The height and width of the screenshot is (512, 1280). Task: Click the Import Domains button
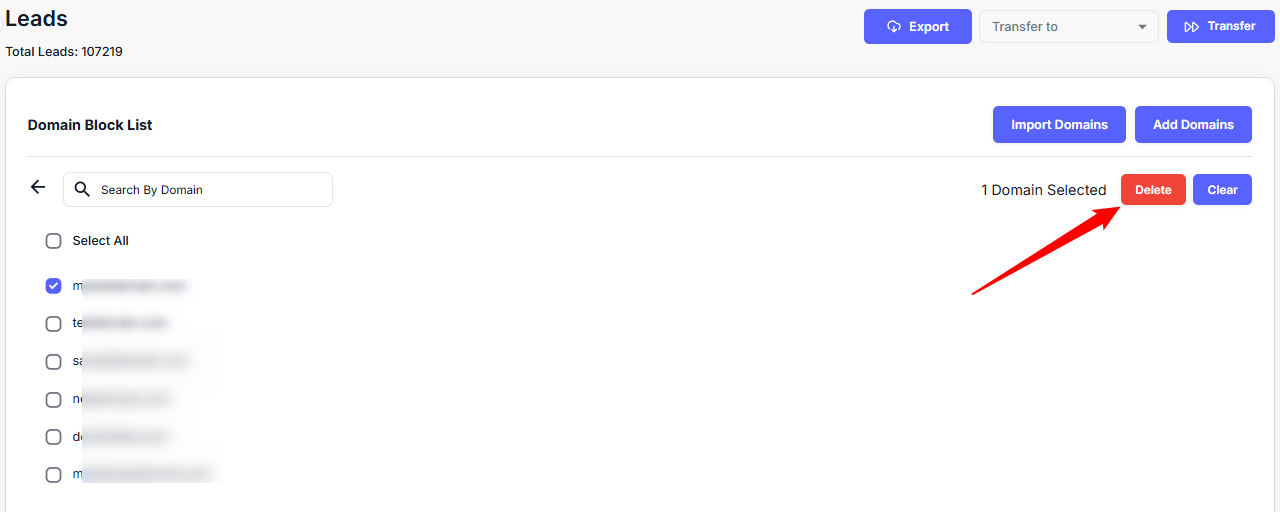coord(1059,125)
